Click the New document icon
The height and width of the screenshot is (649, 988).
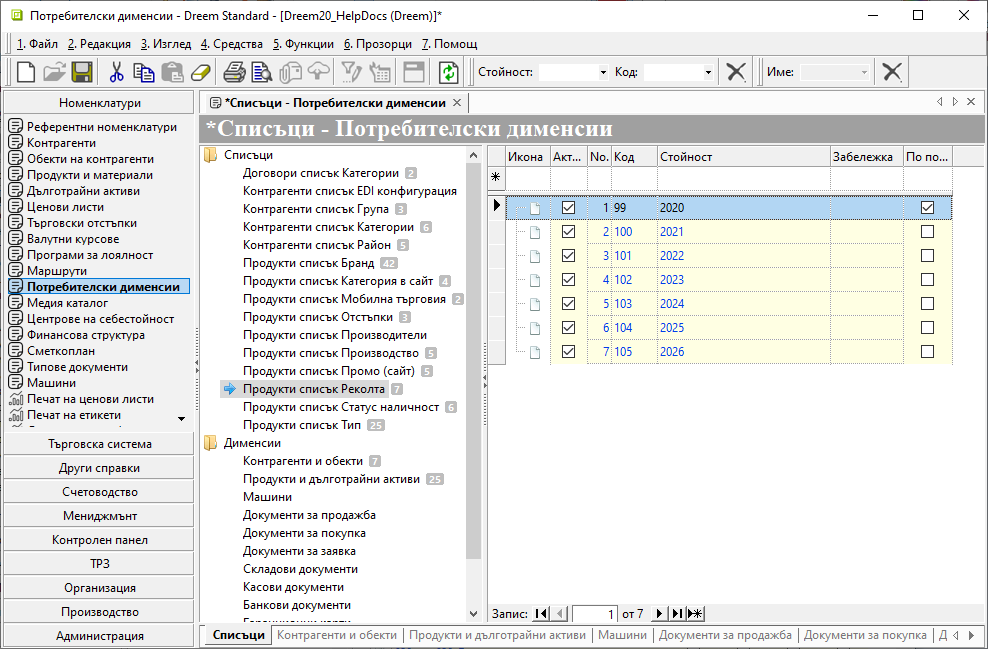pyautogui.click(x=26, y=72)
